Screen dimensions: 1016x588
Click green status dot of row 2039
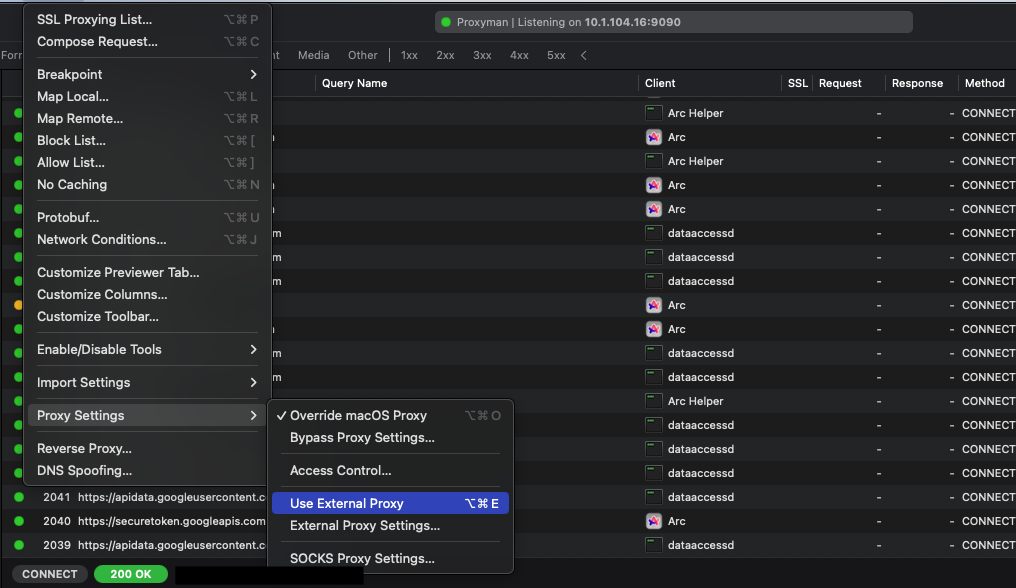[x=19, y=545]
